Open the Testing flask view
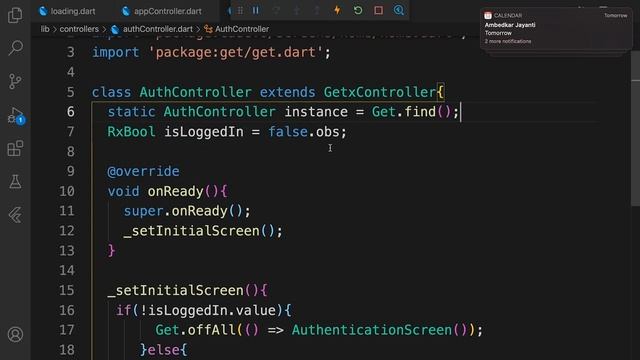640x360 pixels. coord(15,182)
